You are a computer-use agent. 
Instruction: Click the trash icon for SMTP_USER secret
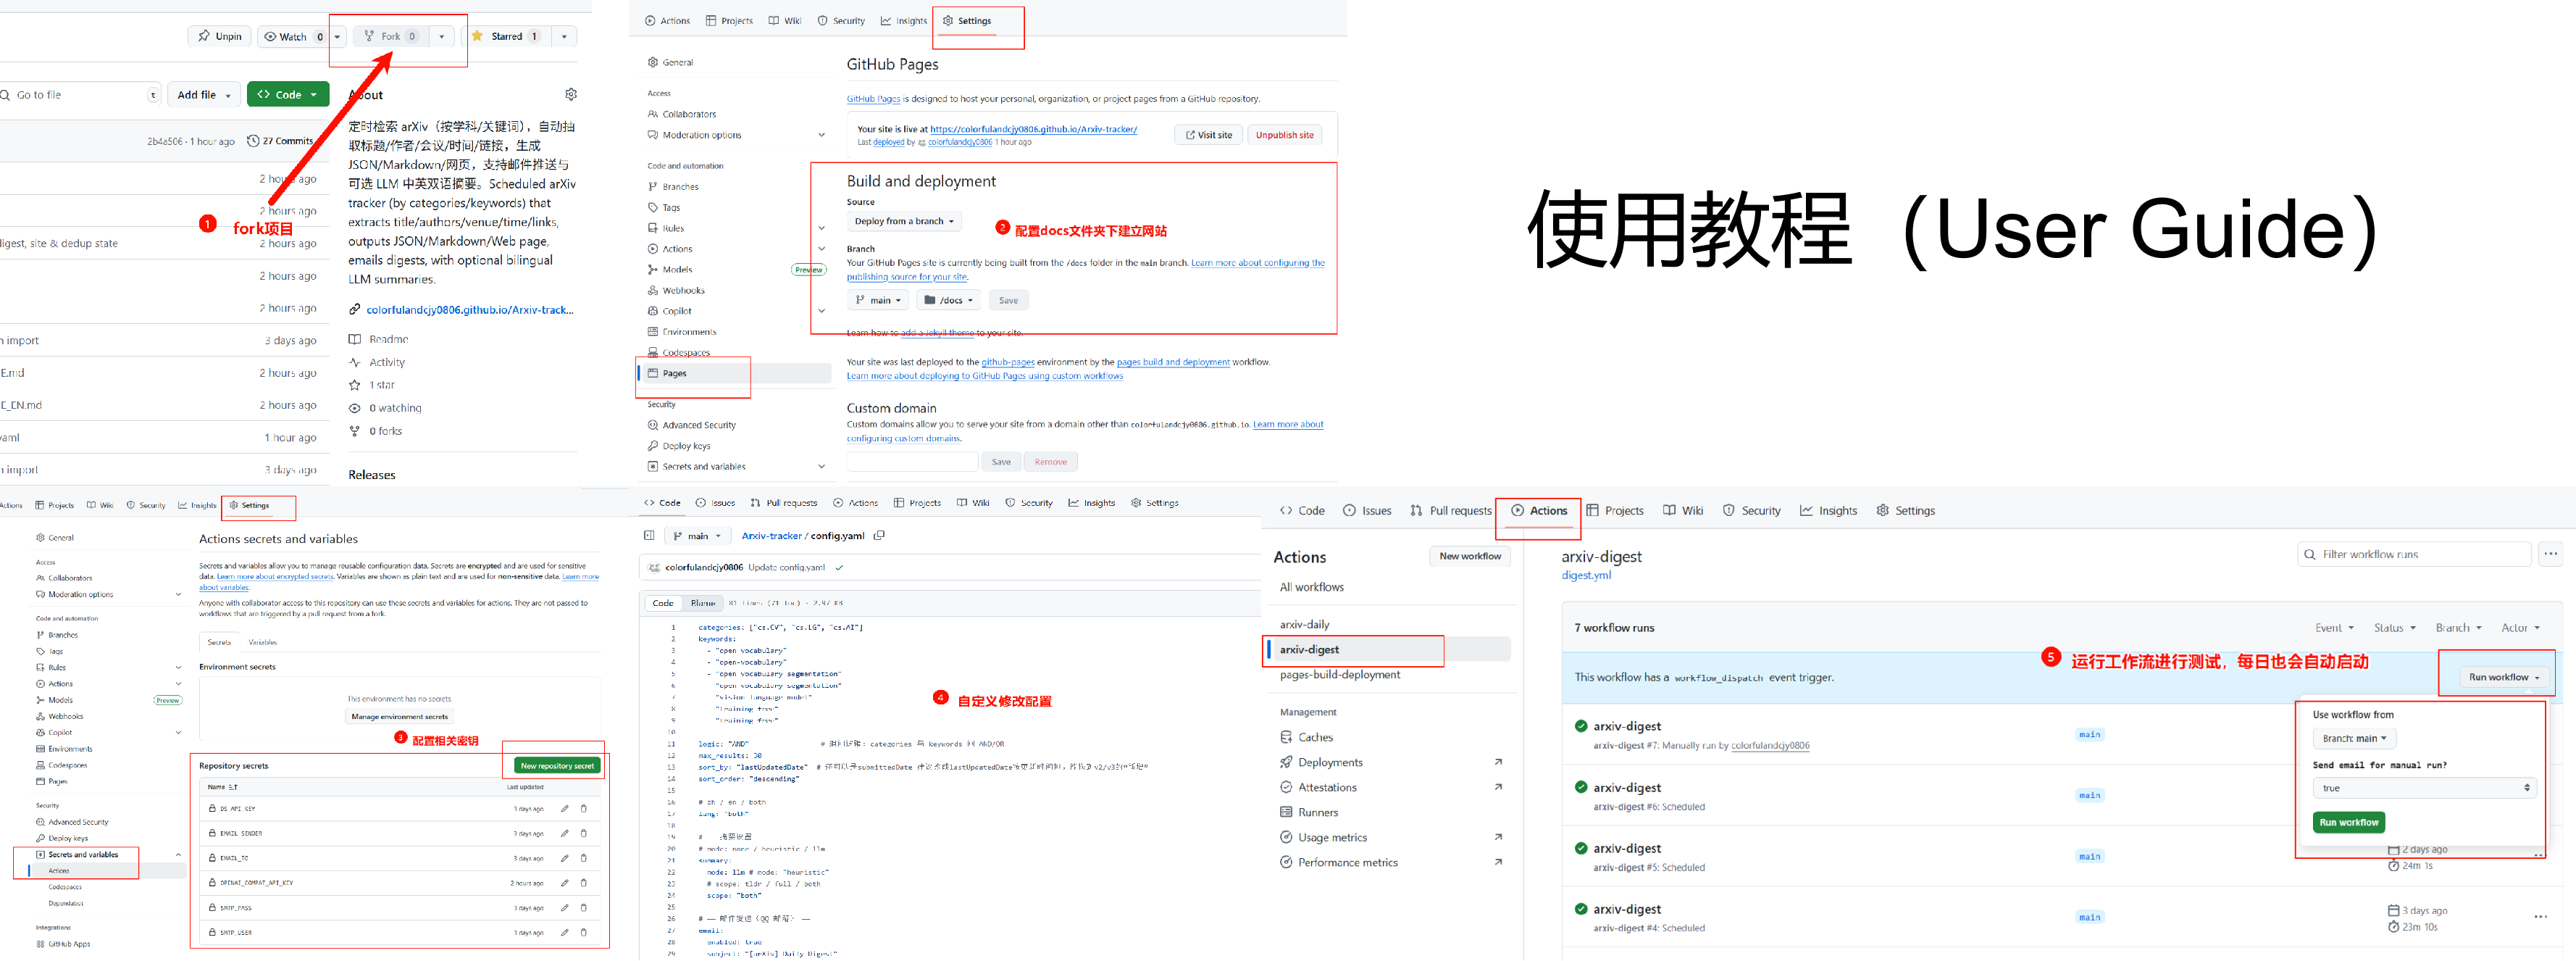click(x=584, y=932)
